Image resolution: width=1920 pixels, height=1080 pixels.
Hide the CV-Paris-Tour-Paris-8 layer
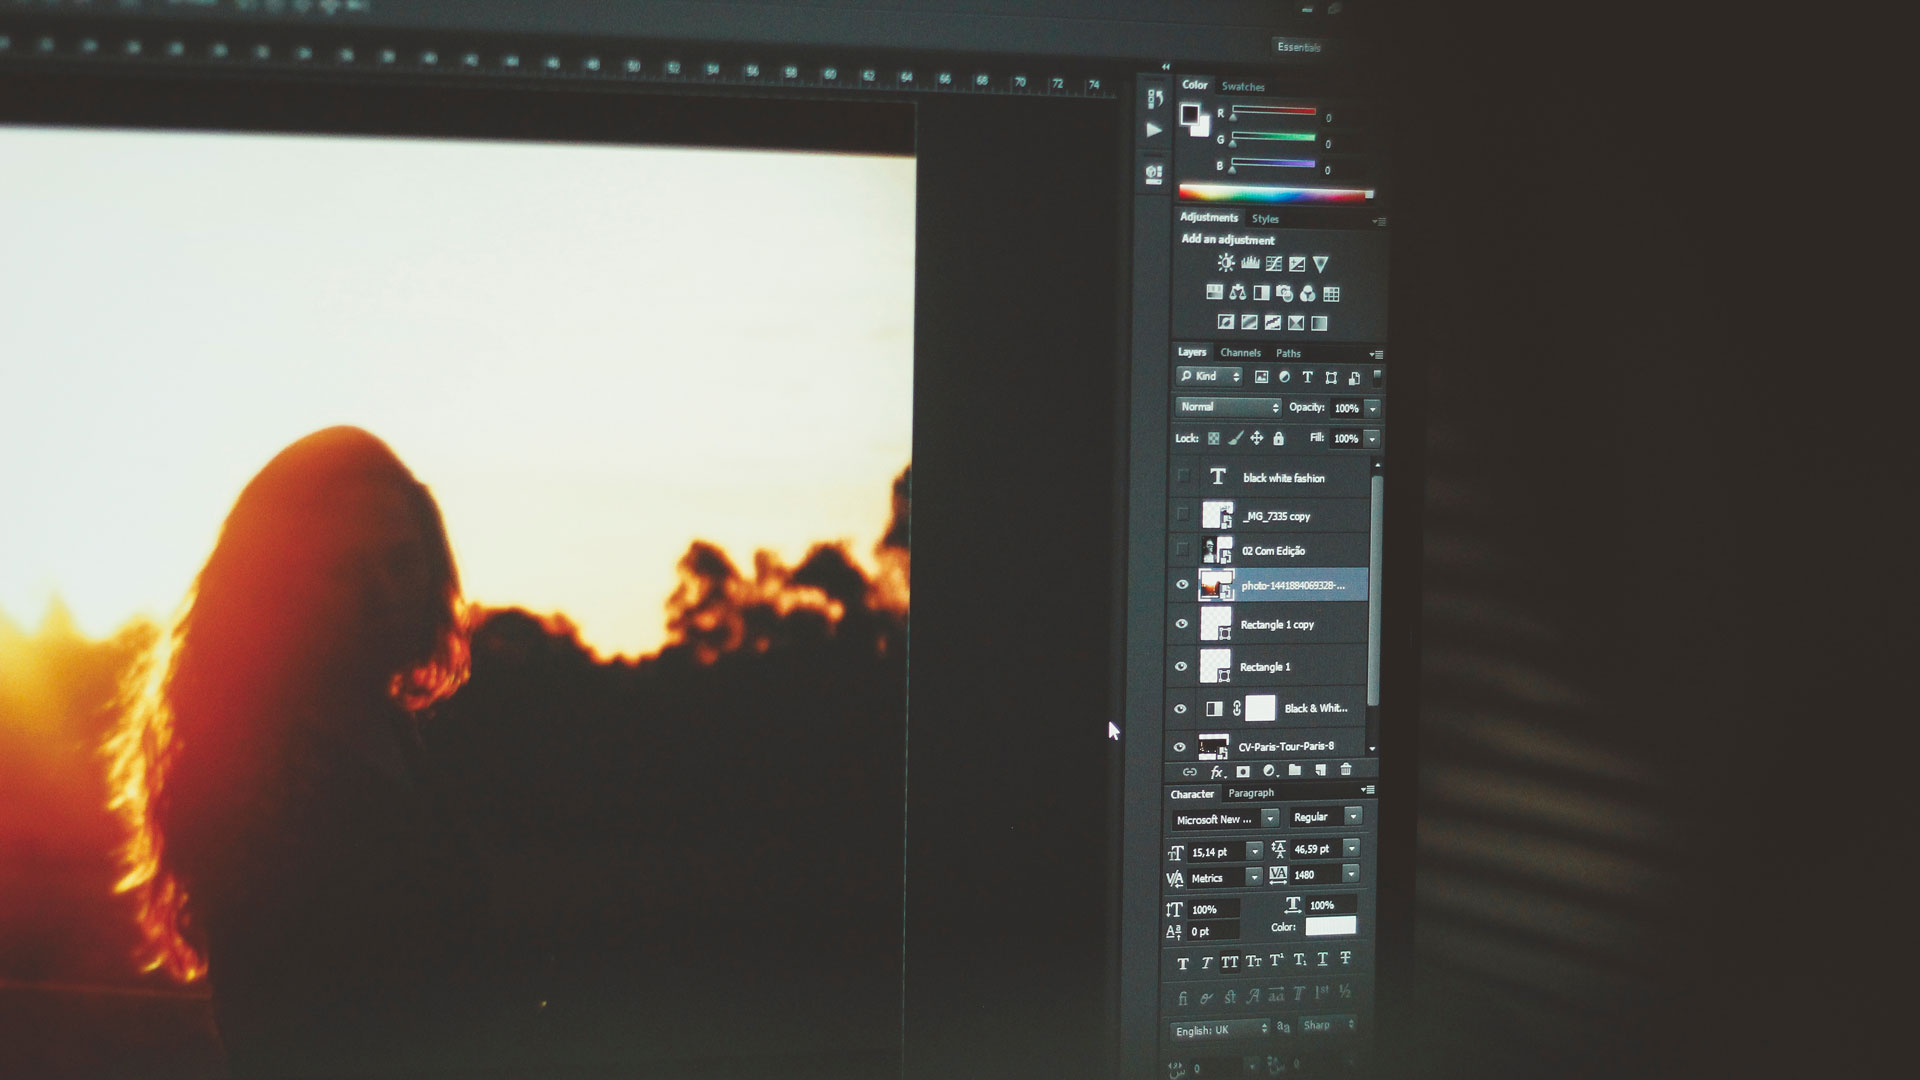(1183, 747)
